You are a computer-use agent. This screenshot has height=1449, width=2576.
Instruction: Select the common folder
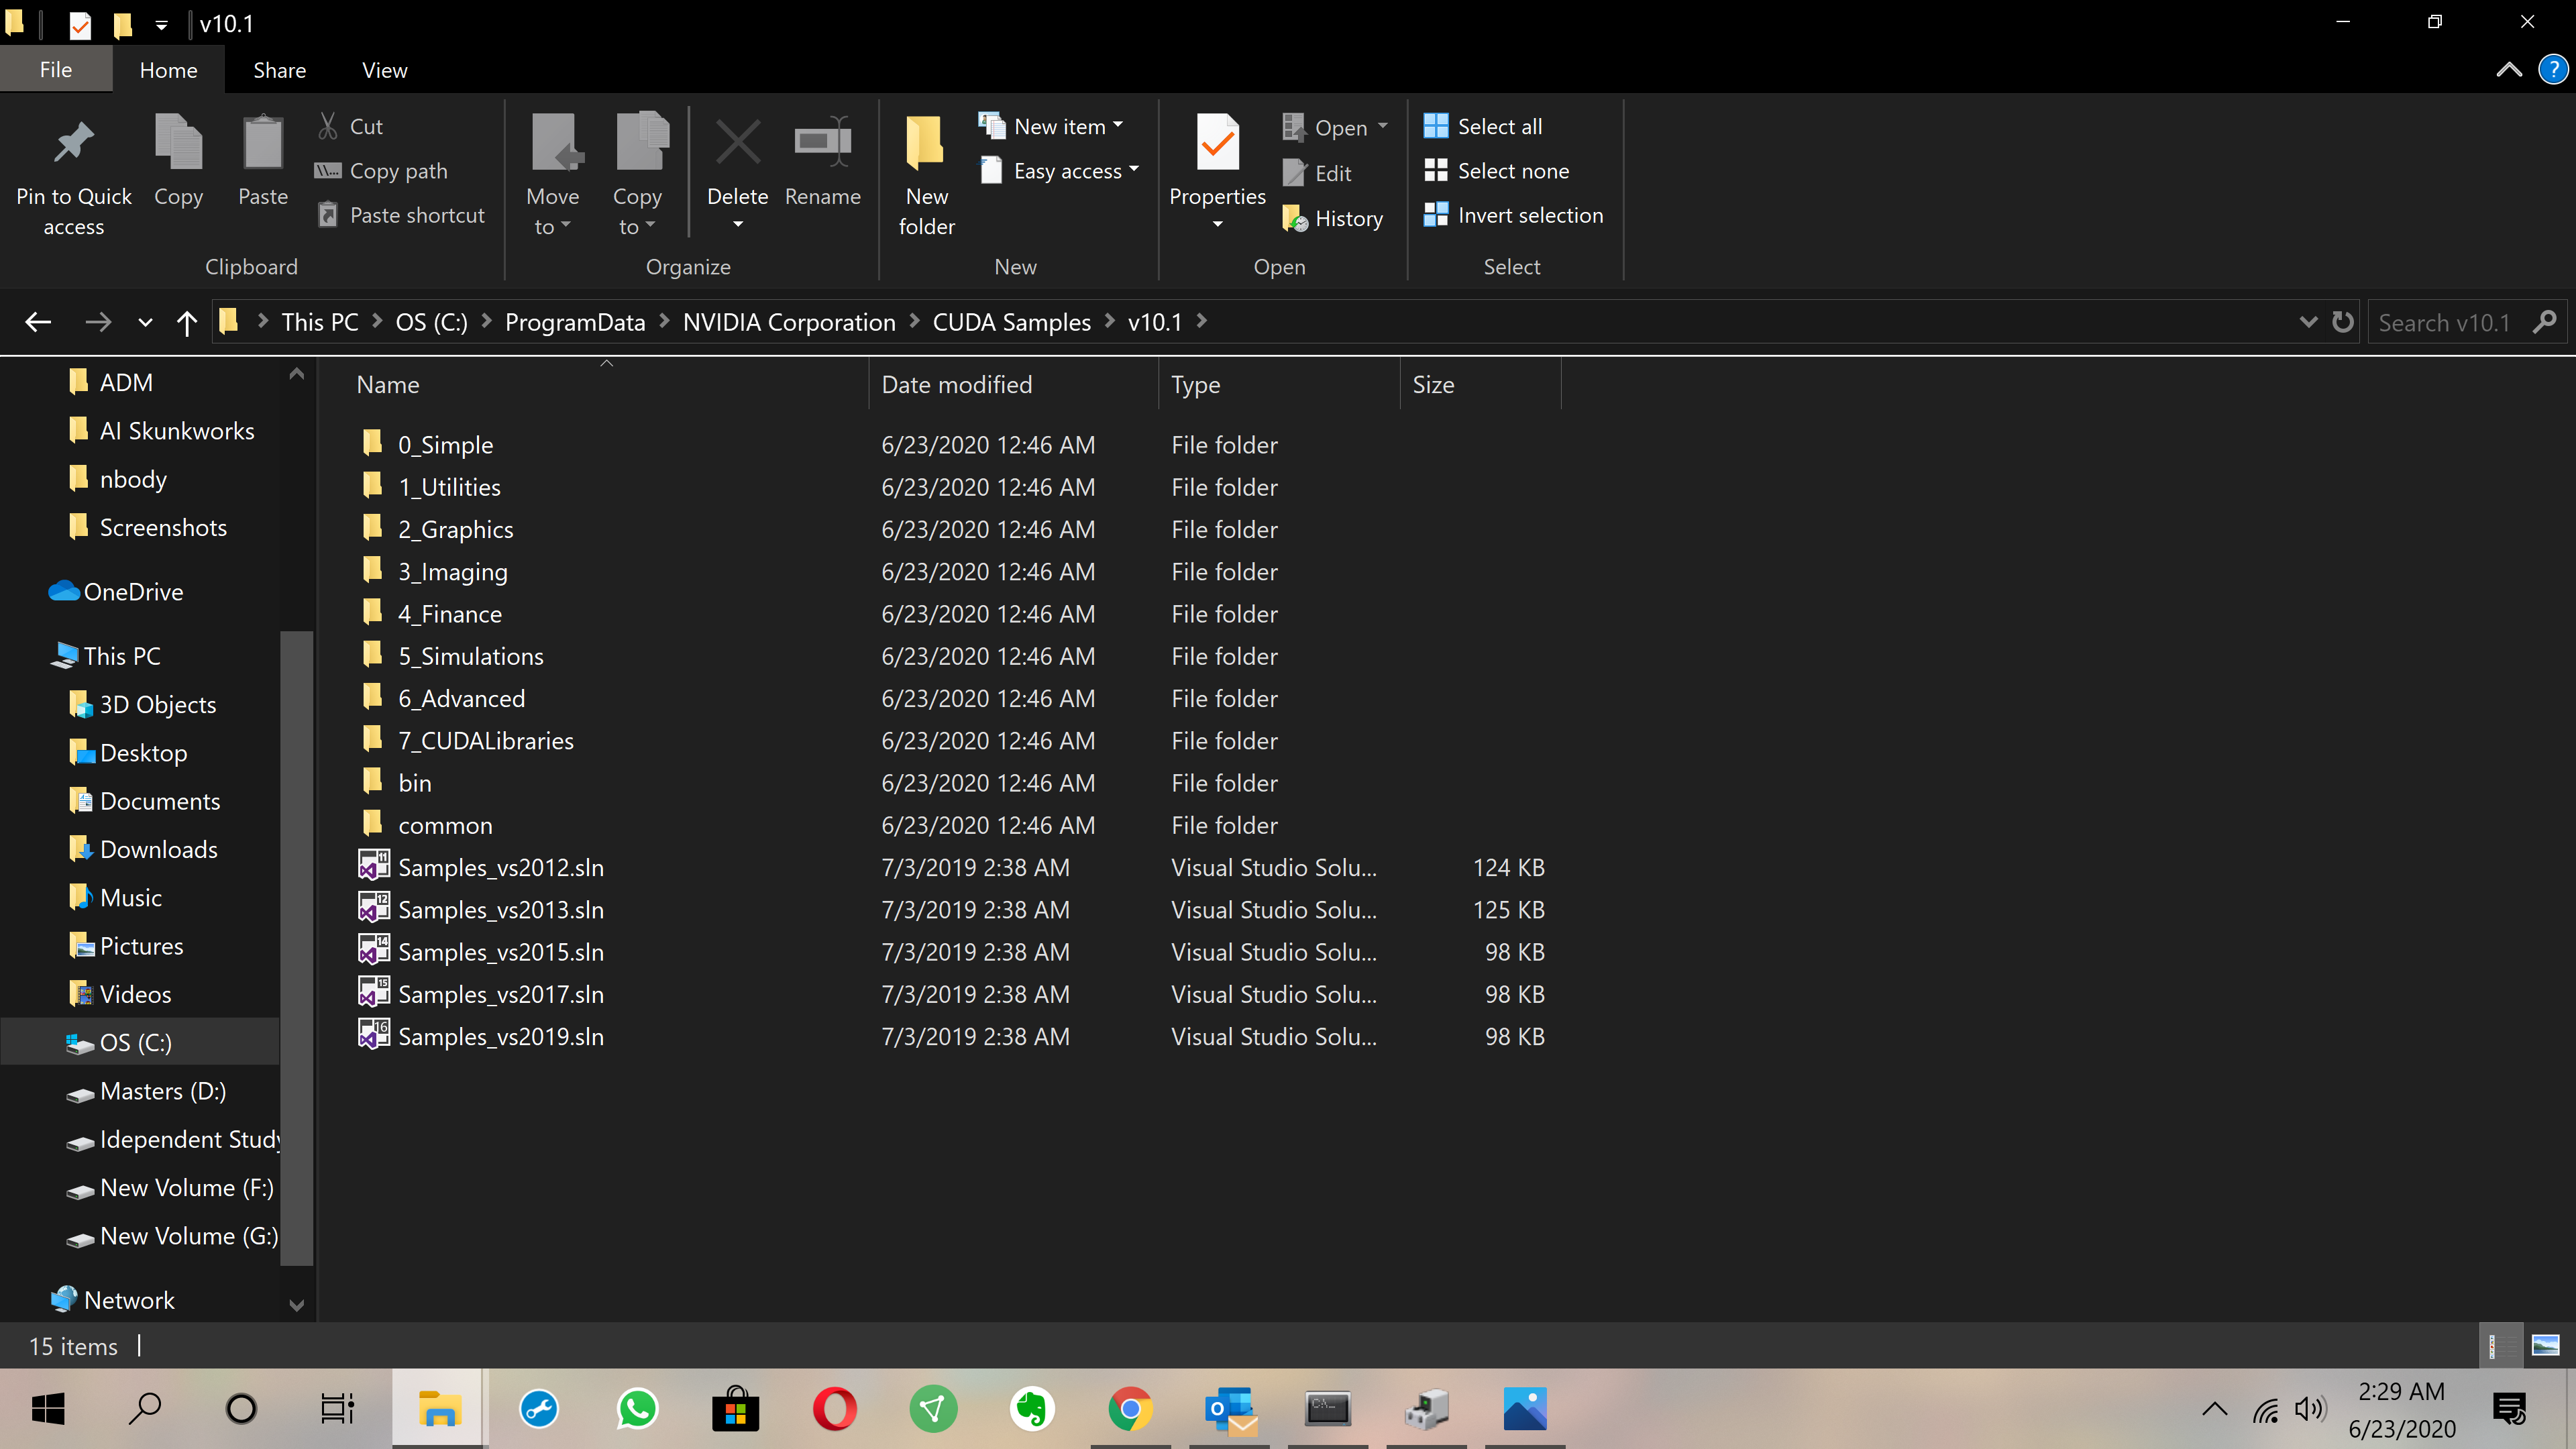click(445, 825)
